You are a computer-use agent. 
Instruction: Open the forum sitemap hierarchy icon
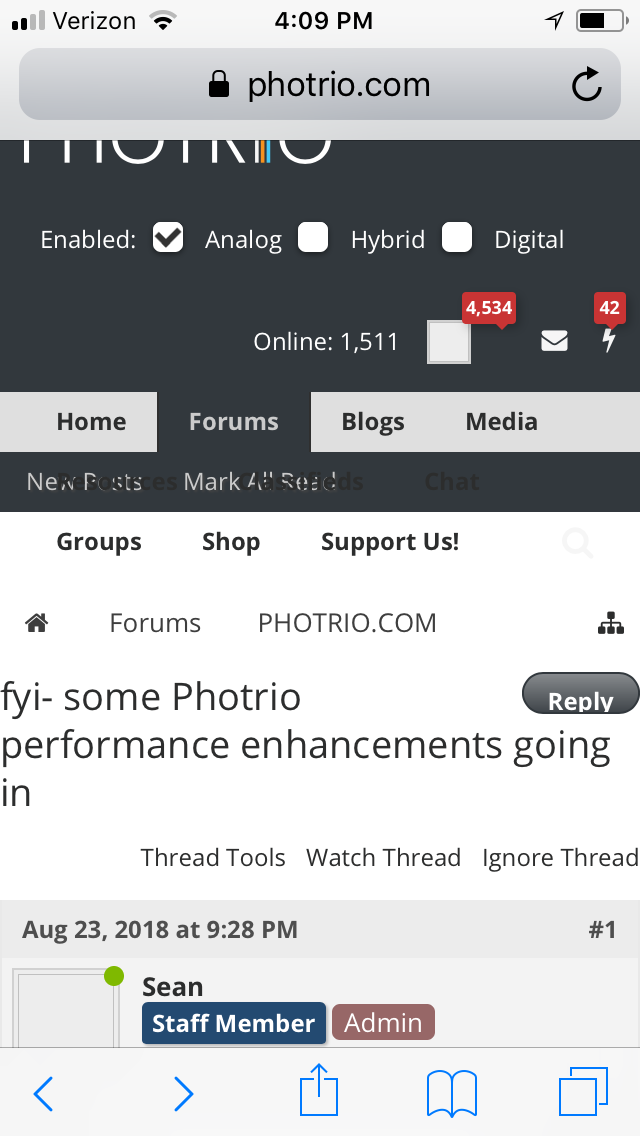click(x=611, y=623)
